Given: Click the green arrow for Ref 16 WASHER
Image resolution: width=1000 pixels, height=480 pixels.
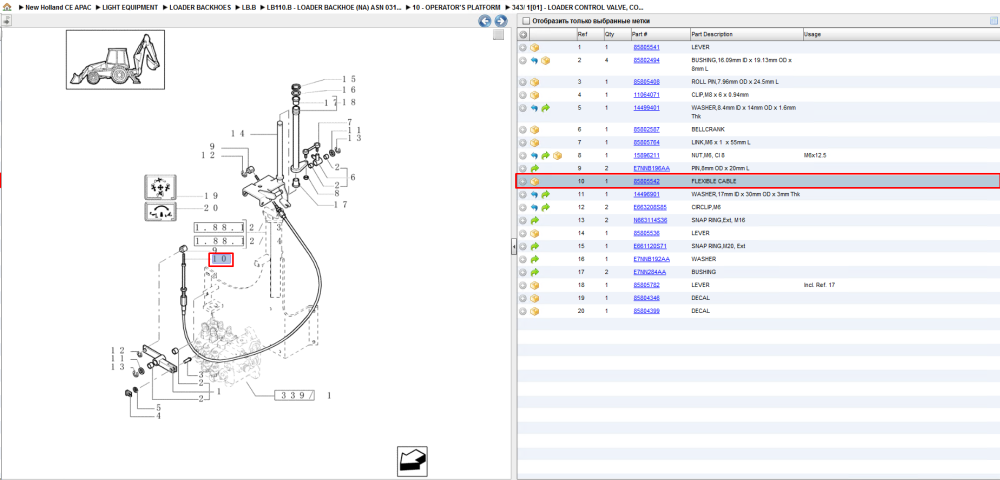Looking at the screenshot, I should pos(534,259).
